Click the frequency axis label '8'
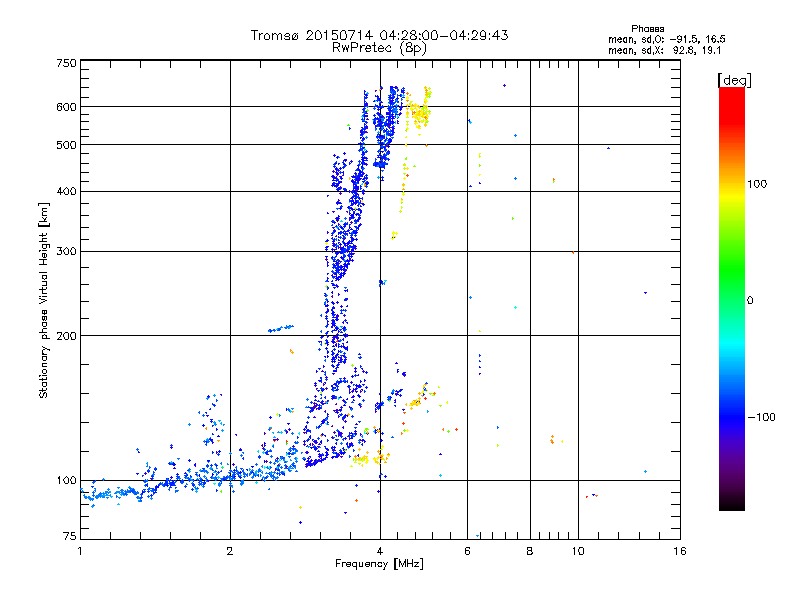 [x=530, y=551]
